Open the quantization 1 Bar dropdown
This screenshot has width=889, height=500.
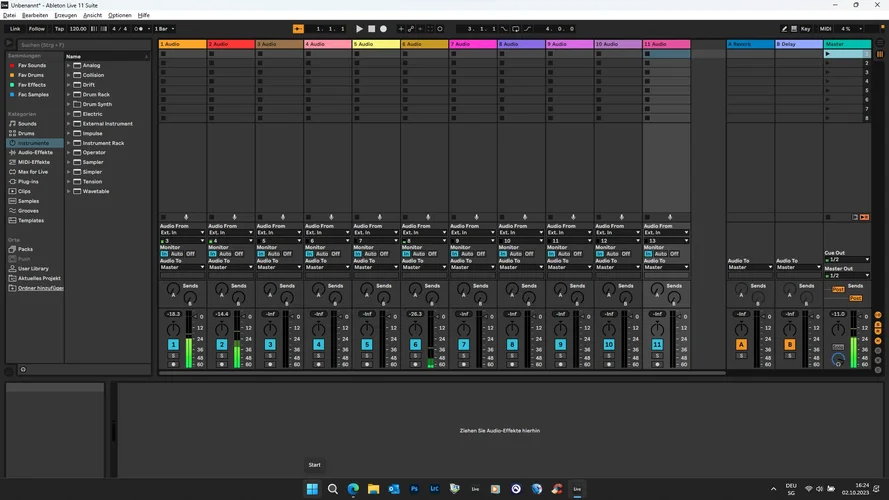163,29
